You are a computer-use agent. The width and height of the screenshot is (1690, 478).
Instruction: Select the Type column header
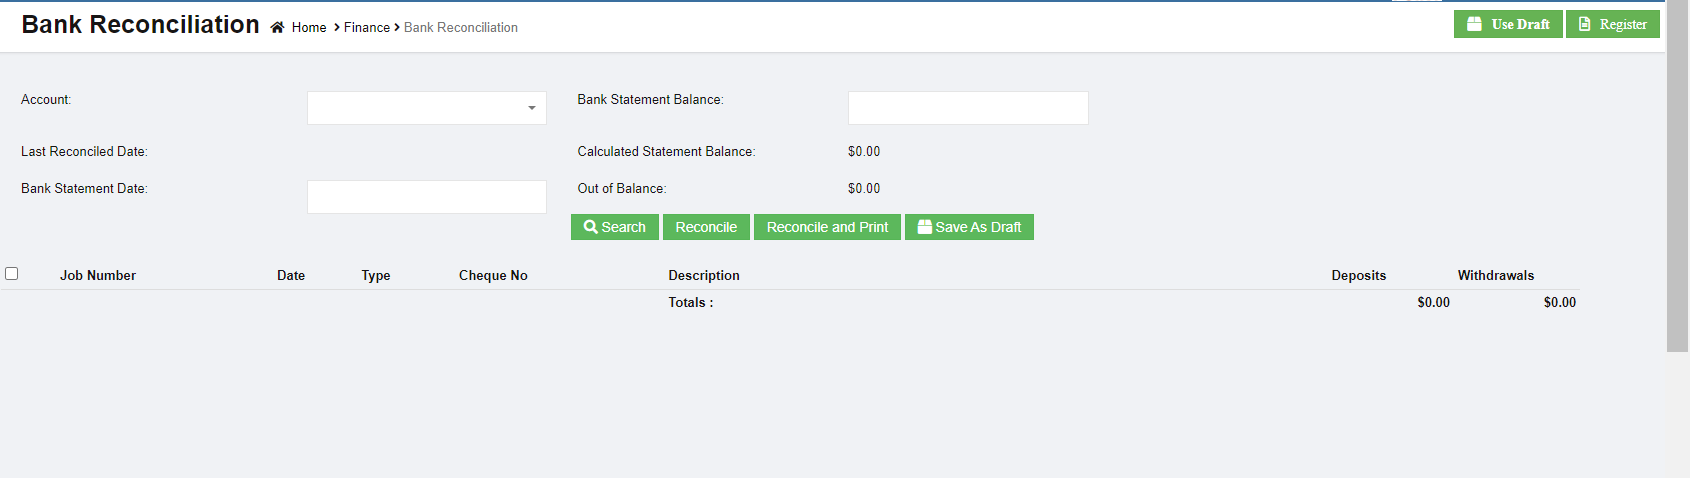pos(376,276)
